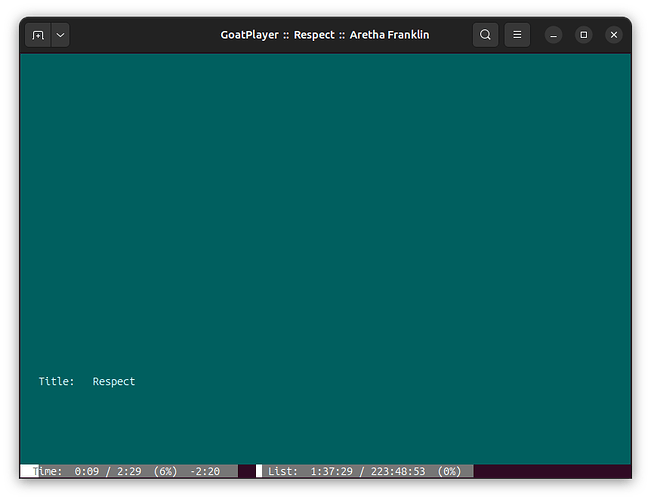Click the Title label text
Viewport: 651px width, 500px height.
(x=56, y=381)
